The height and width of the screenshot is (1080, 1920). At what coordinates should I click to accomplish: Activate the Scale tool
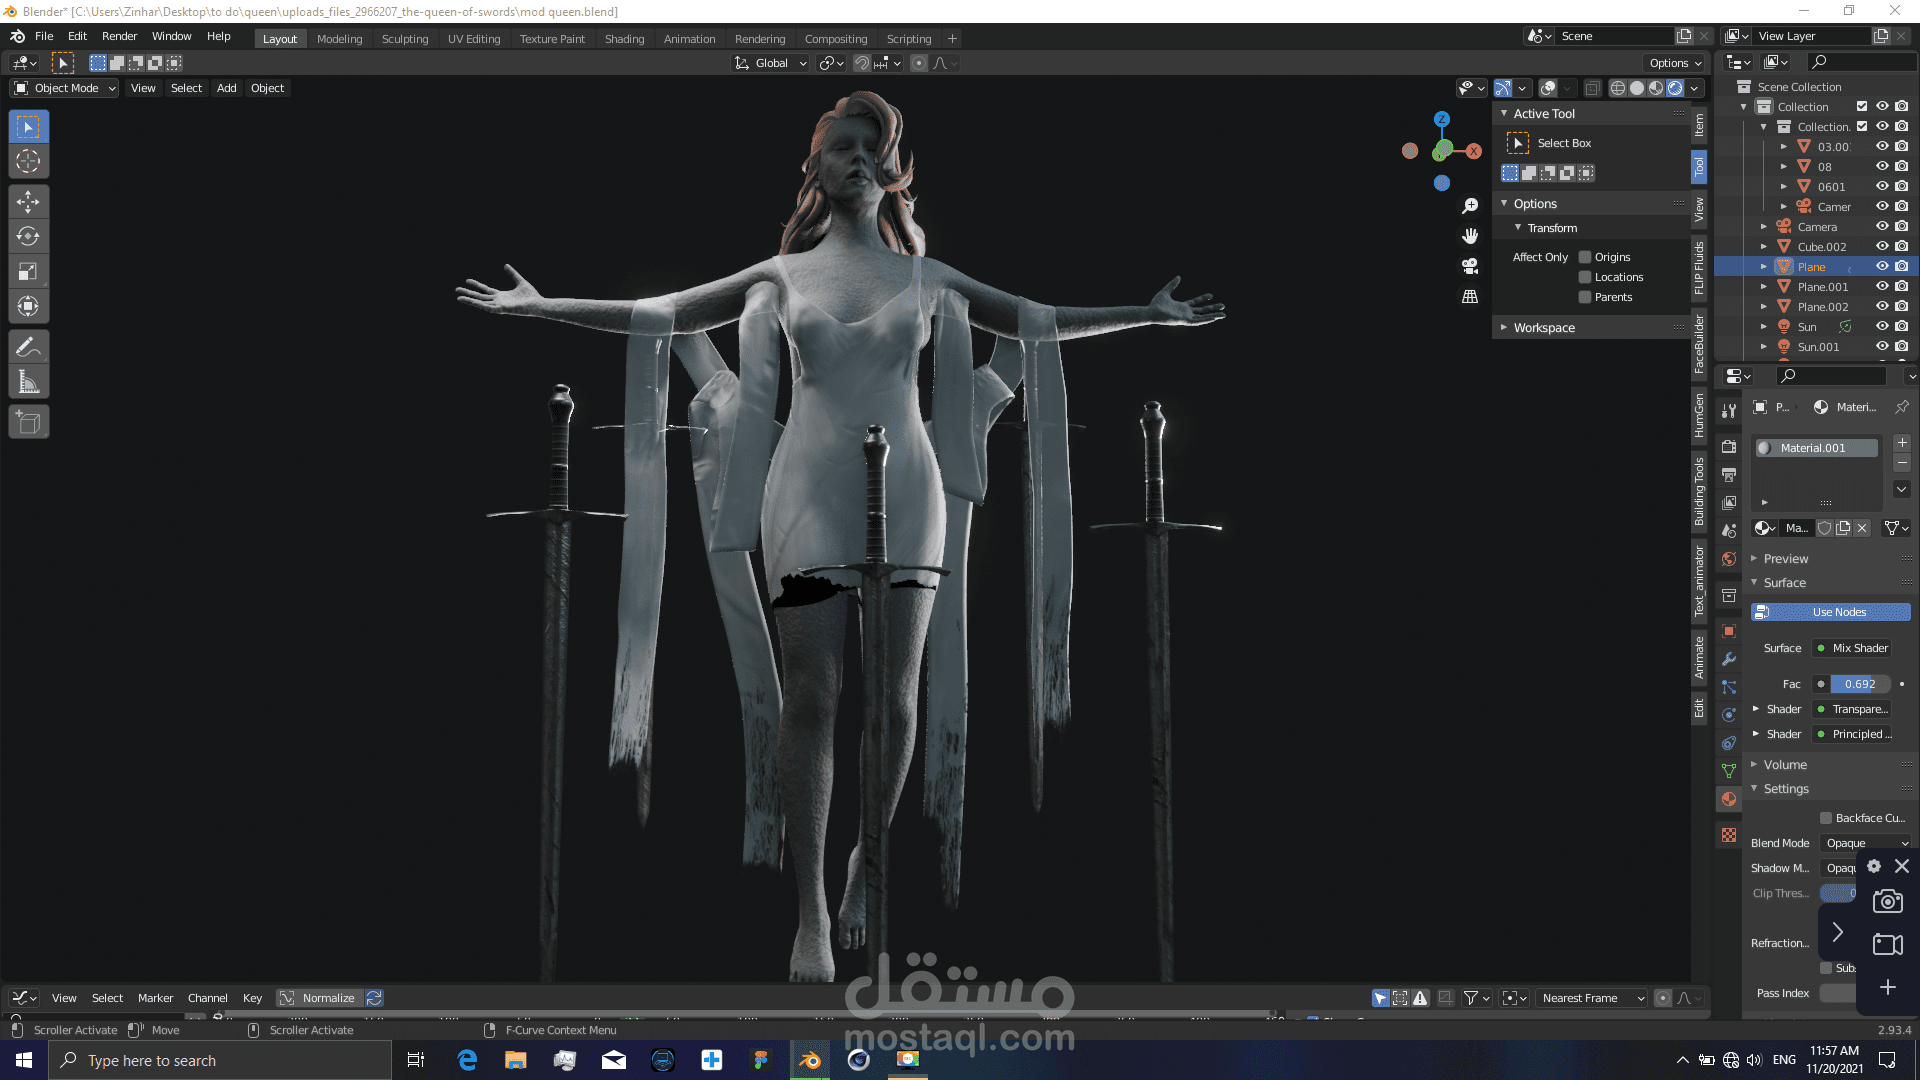pos(28,272)
